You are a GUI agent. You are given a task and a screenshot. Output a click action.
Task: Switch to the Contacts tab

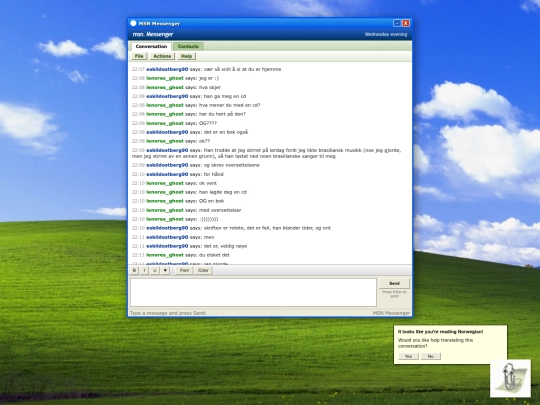coord(188,46)
